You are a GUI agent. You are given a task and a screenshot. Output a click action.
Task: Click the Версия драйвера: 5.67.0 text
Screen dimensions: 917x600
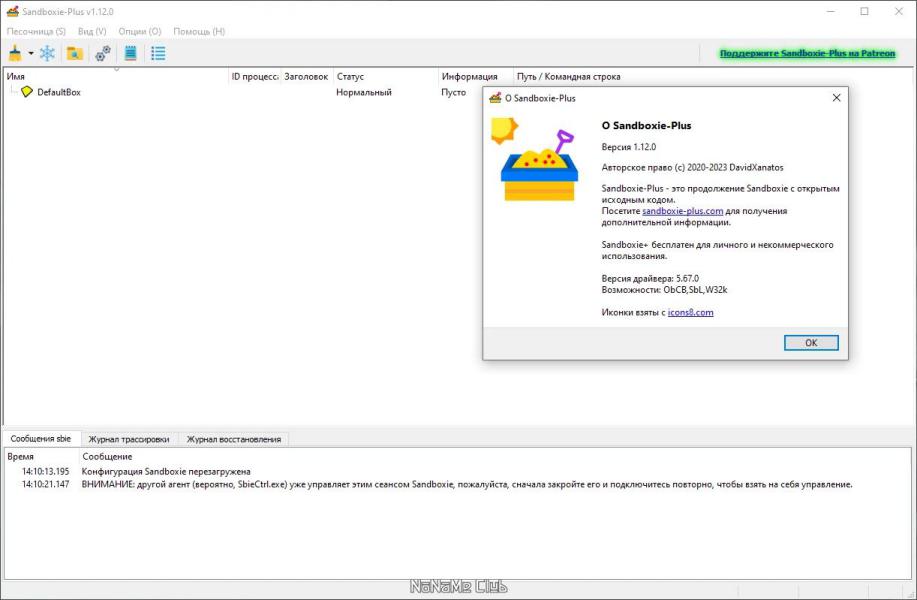650,278
